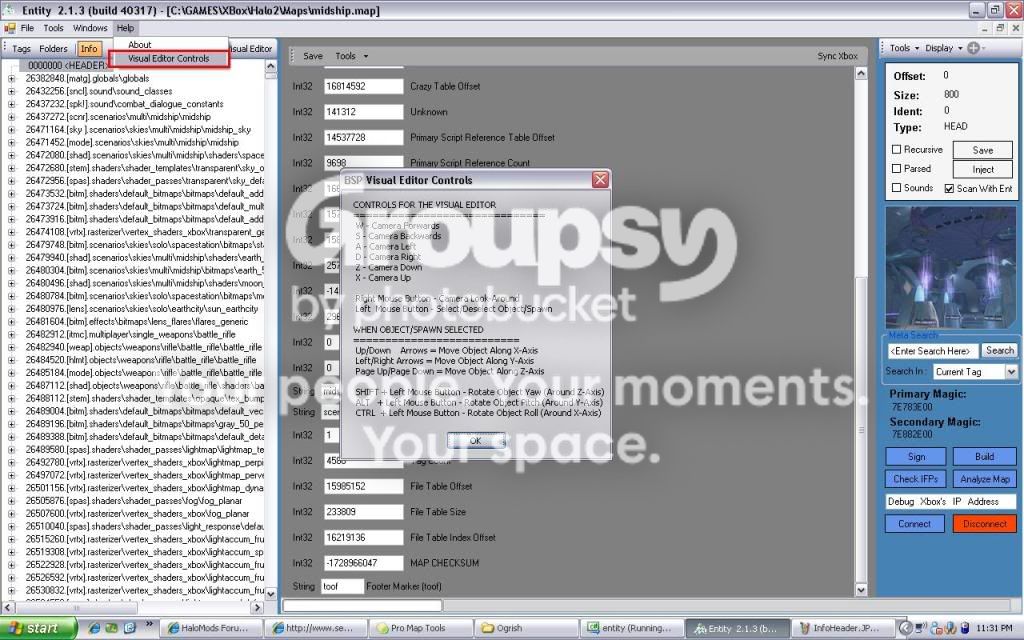Screen dimensions: 1024x640
Task: Uncheck Scan With Ent checkbox
Action: point(949,188)
